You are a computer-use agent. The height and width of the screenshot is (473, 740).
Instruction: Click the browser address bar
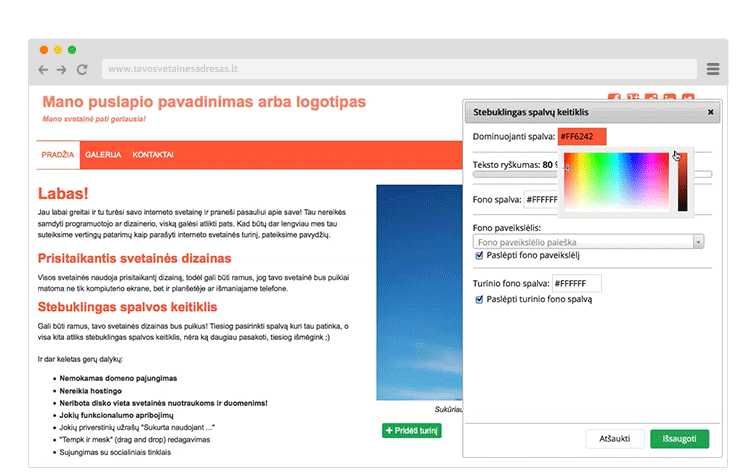(x=399, y=69)
